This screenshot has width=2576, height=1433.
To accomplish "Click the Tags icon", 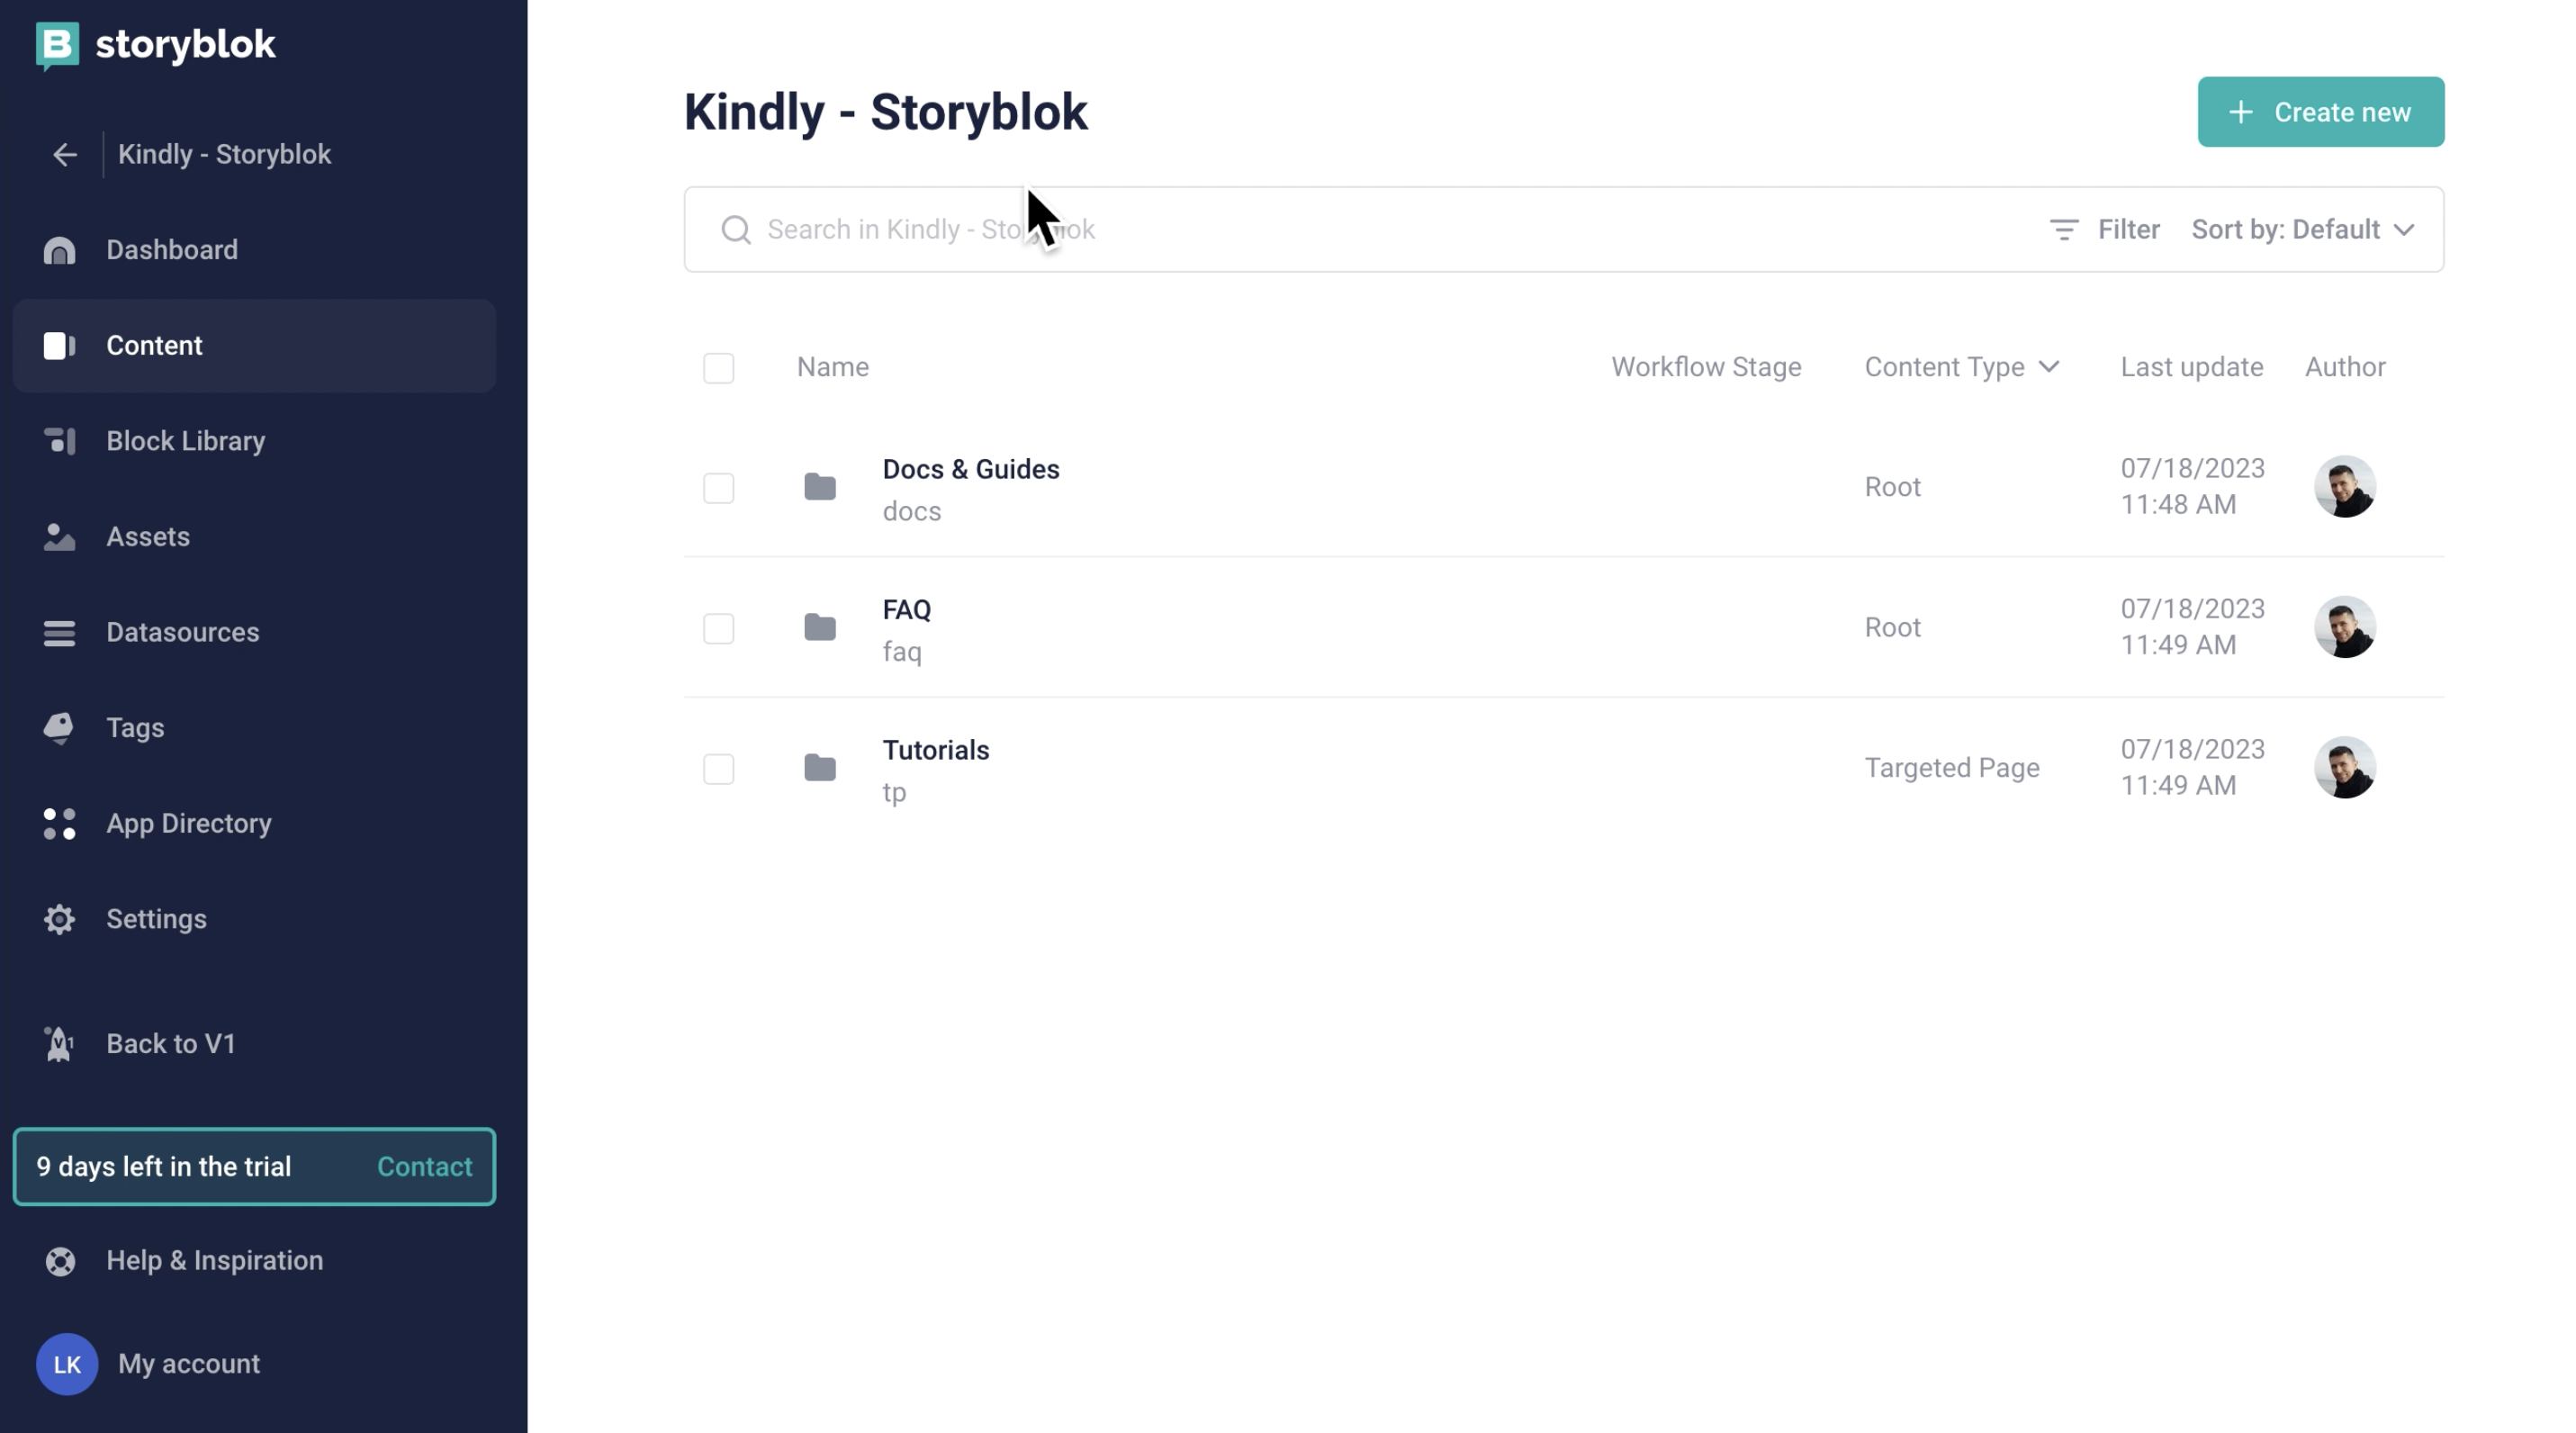I will click(x=59, y=728).
